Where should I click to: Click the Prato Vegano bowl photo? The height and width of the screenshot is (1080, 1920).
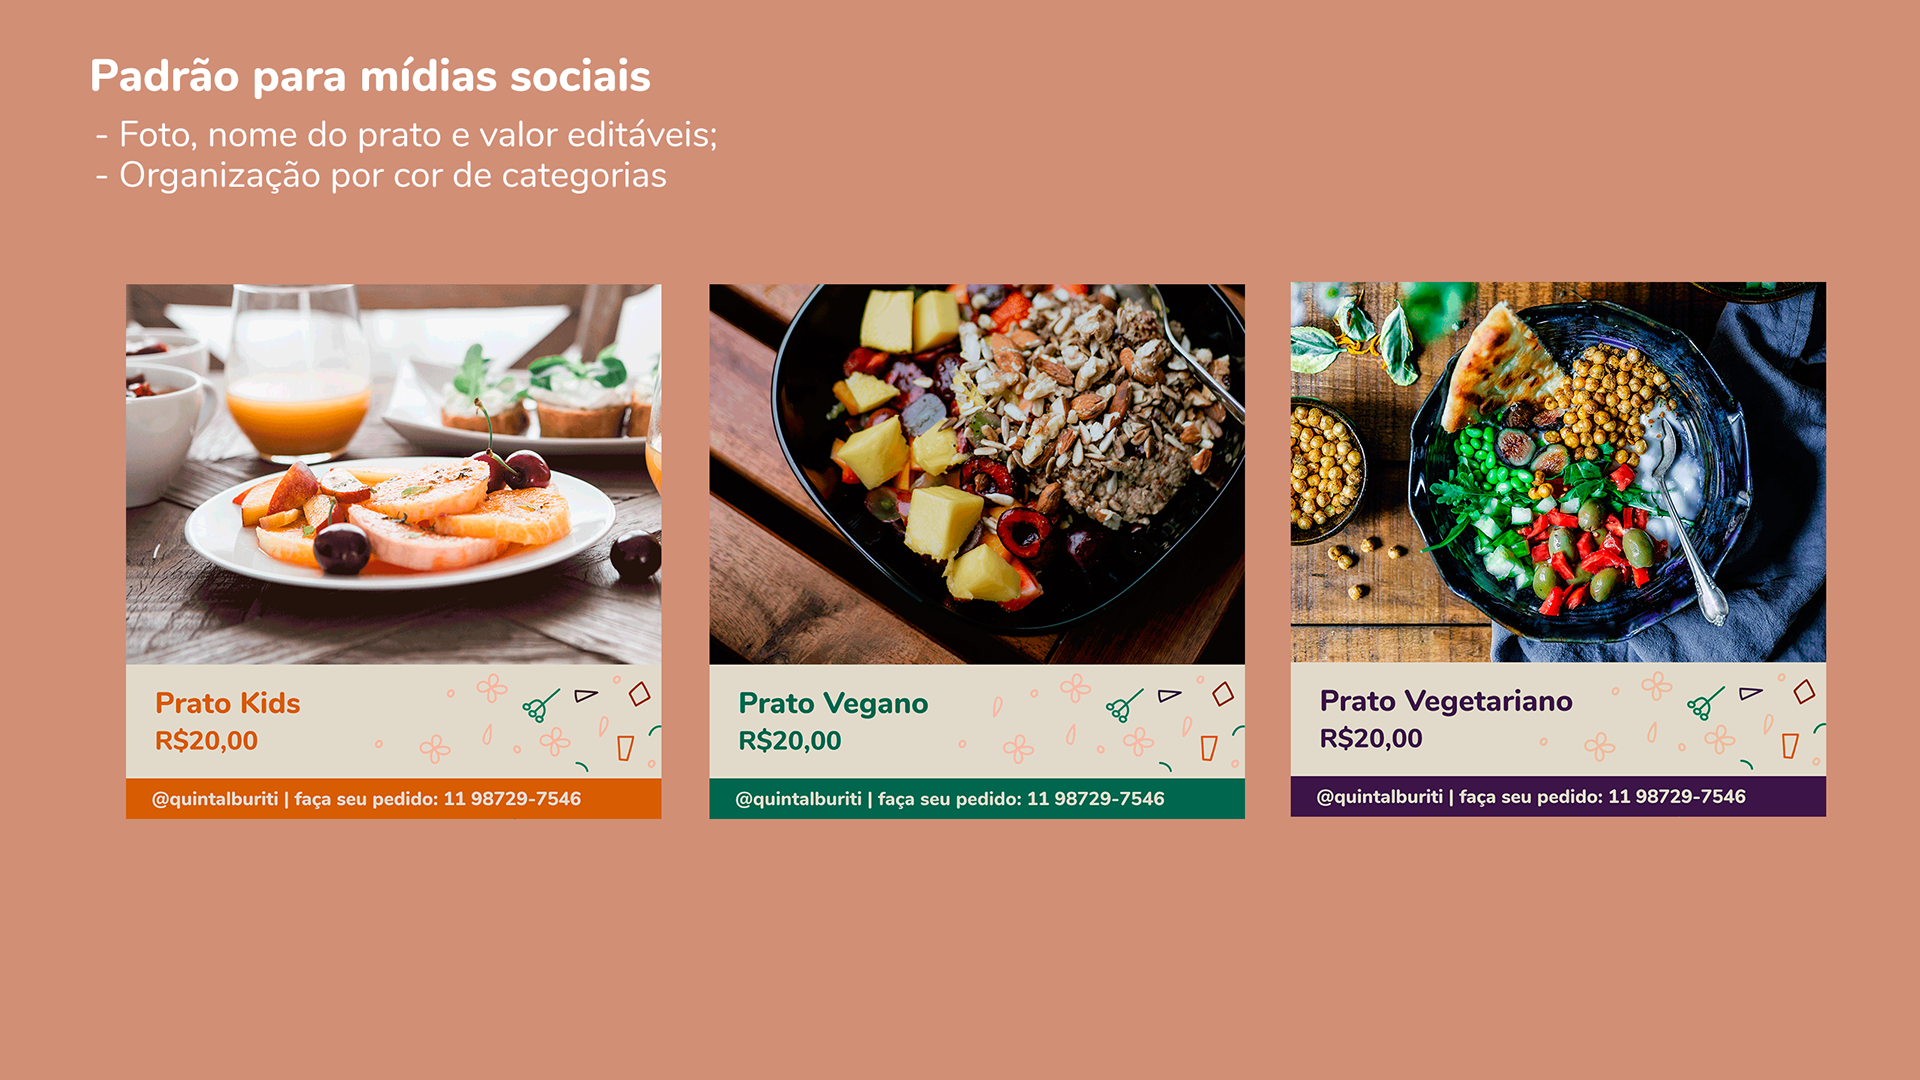tap(977, 474)
